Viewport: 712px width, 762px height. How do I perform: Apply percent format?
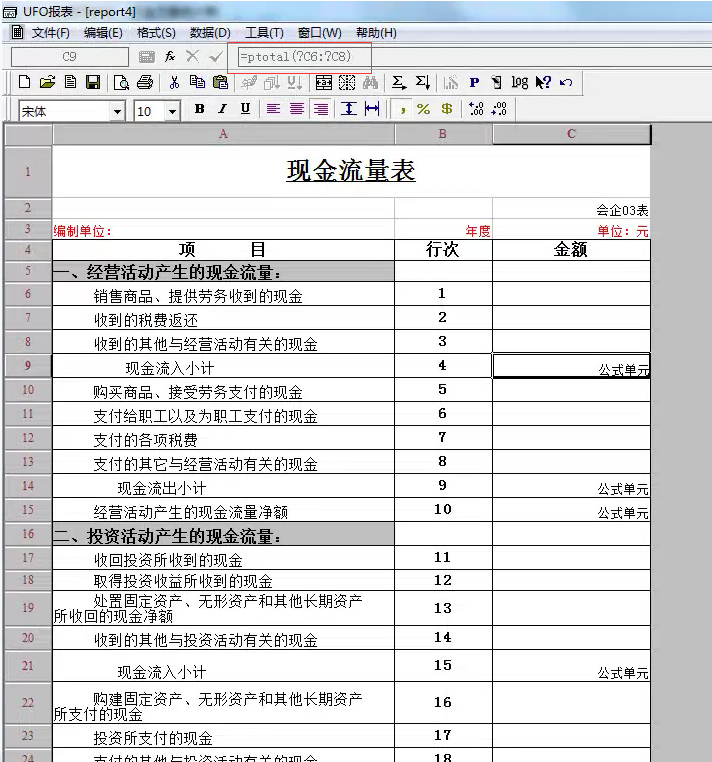coord(423,109)
